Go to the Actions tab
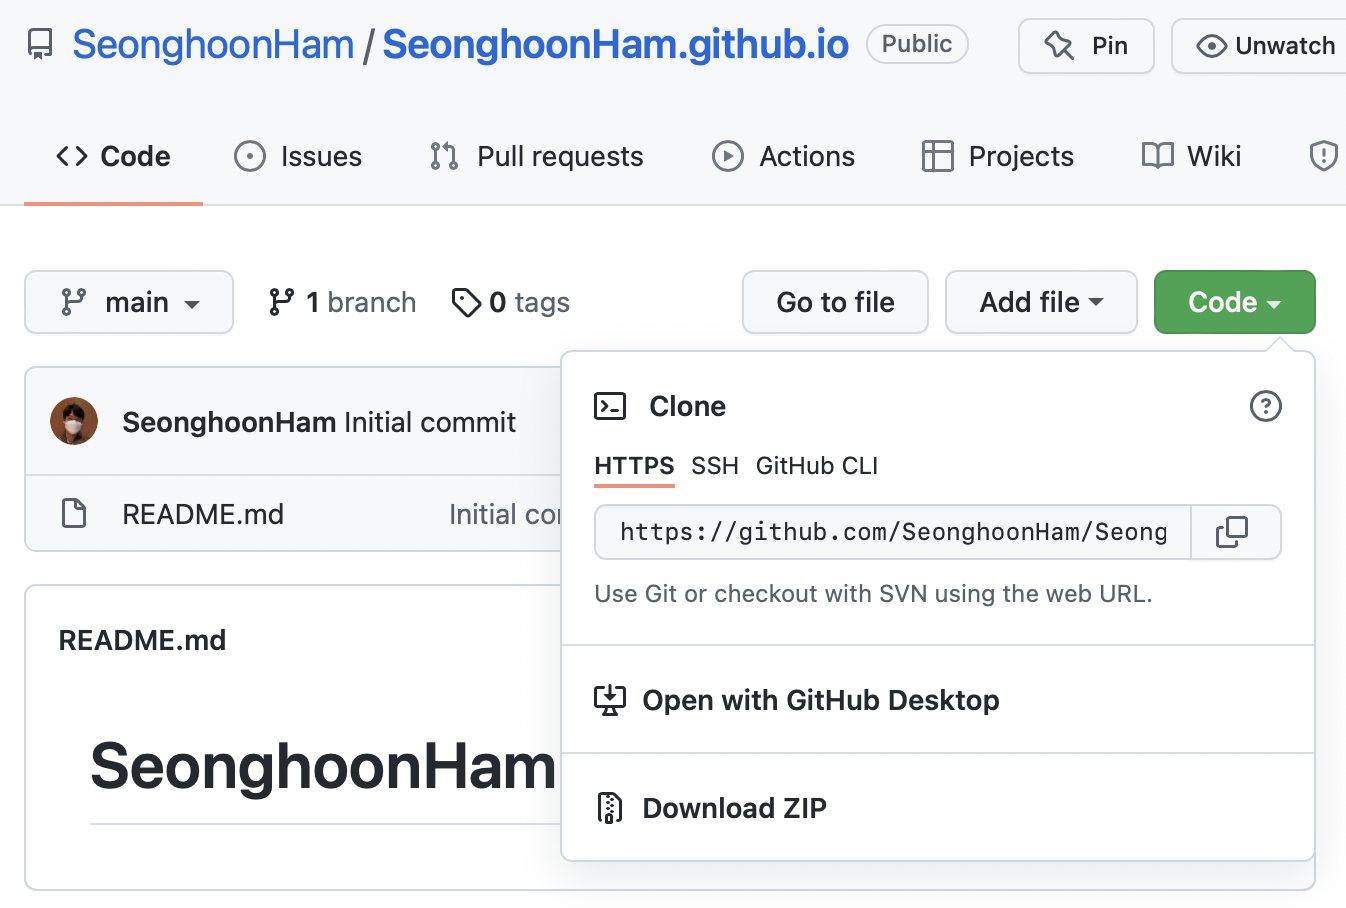 click(x=783, y=156)
